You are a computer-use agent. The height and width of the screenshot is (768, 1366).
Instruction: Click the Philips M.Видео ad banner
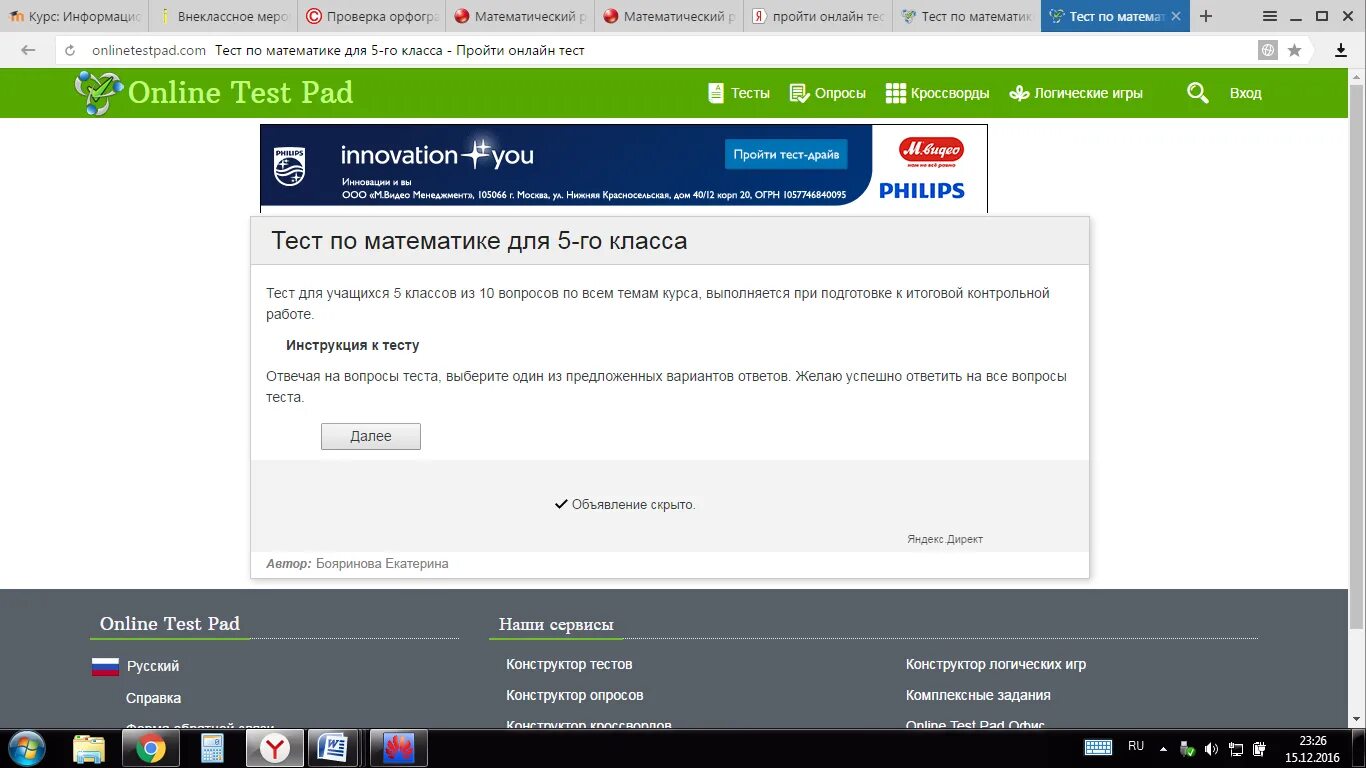click(624, 167)
